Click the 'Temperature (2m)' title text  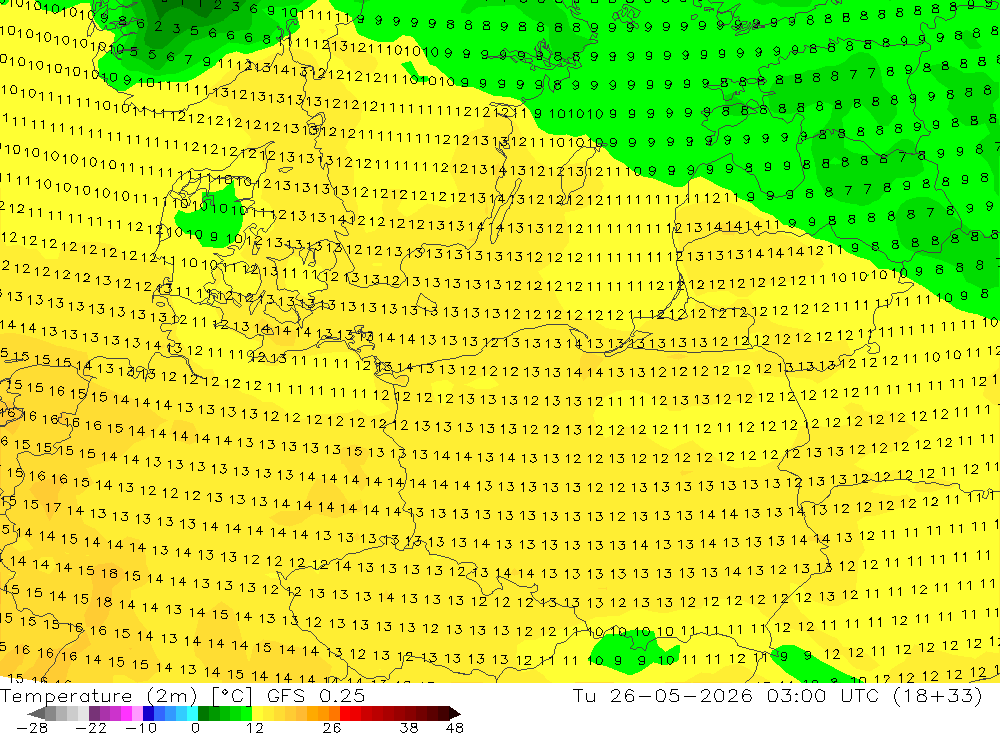[99, 696]
